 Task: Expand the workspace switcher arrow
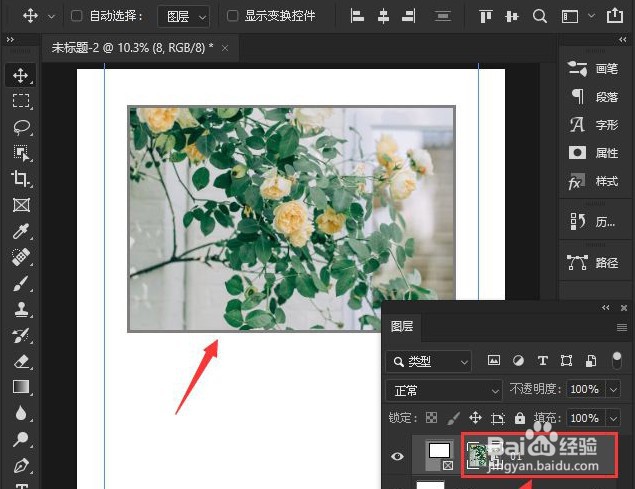coord(591,16)
